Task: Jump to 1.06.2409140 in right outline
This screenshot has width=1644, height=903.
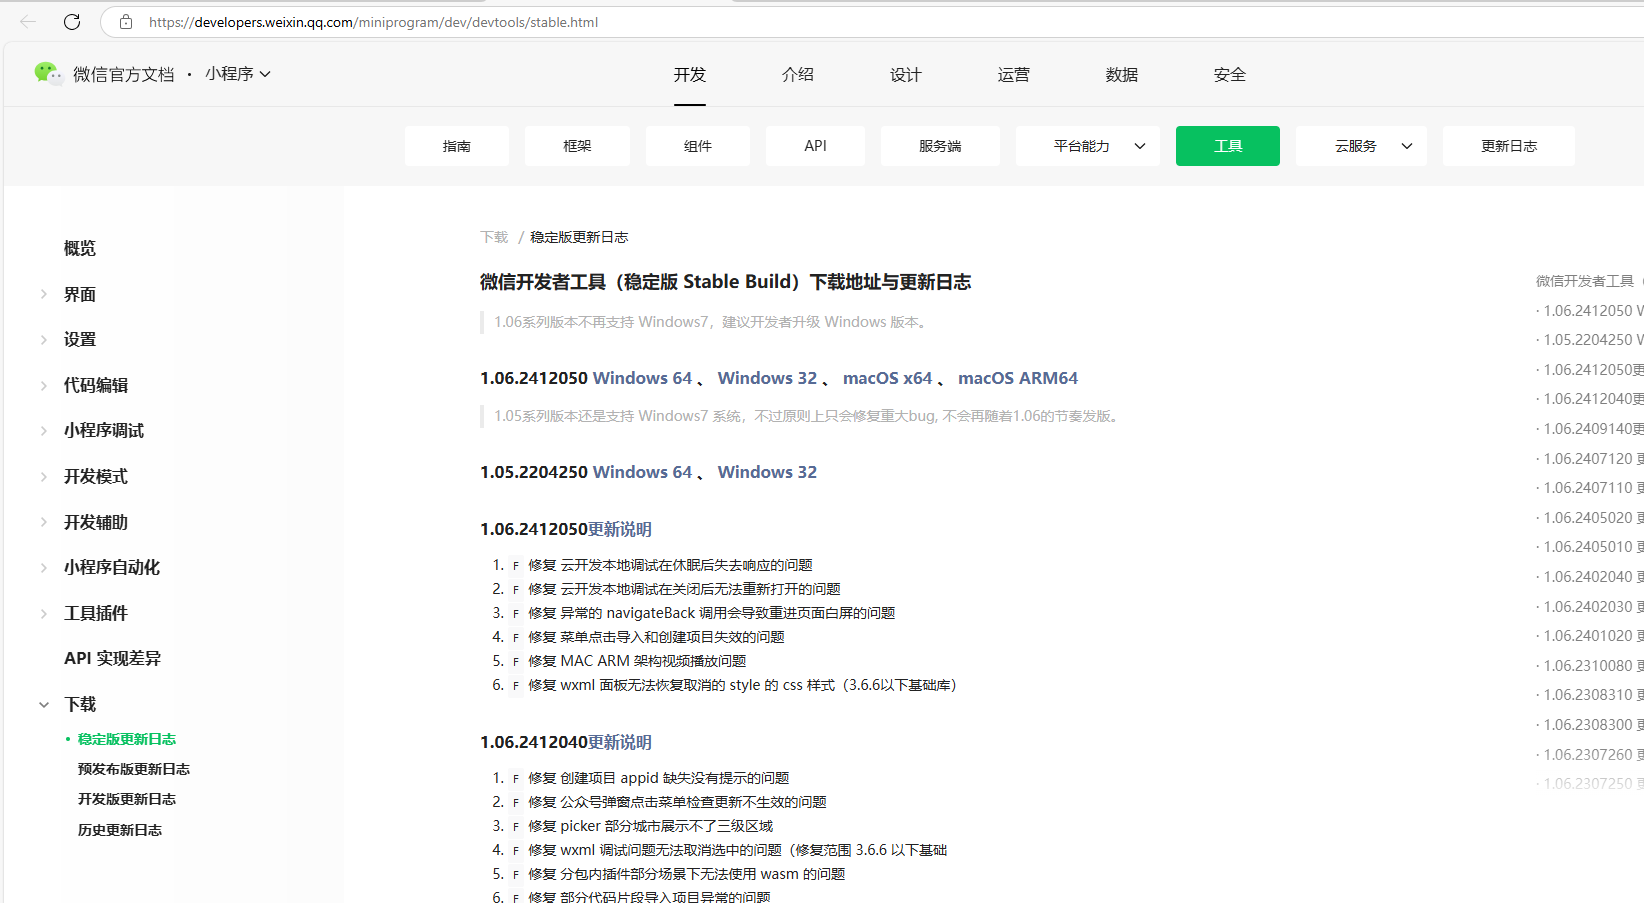Action: [x=1590, y=428]
